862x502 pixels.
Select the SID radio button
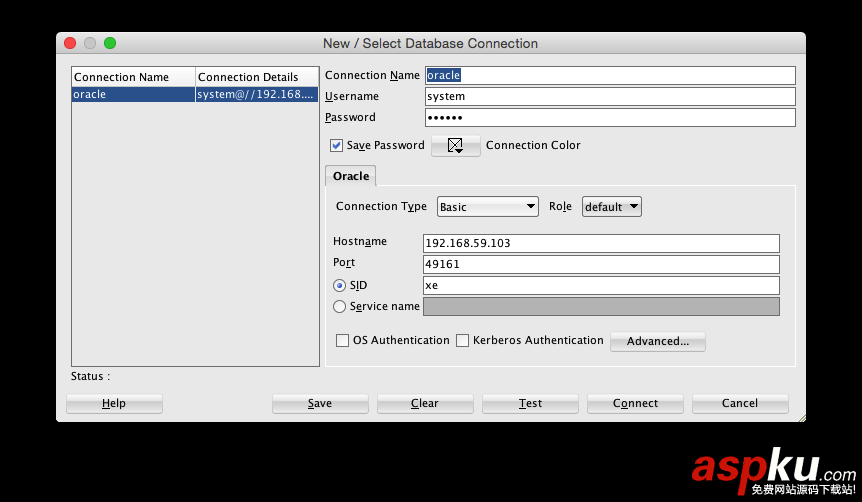coord(339,285)
